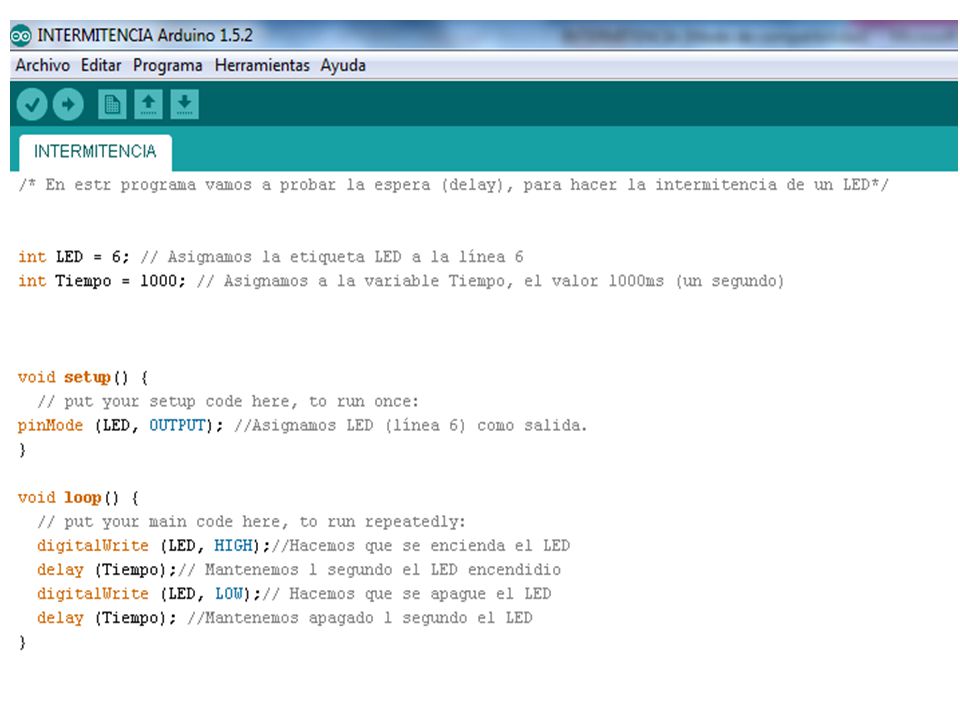960x720 pixels.
Task: Select the INTERMITENCIA sketch tab
Action: pyautogui.click(x=95, y=152)
